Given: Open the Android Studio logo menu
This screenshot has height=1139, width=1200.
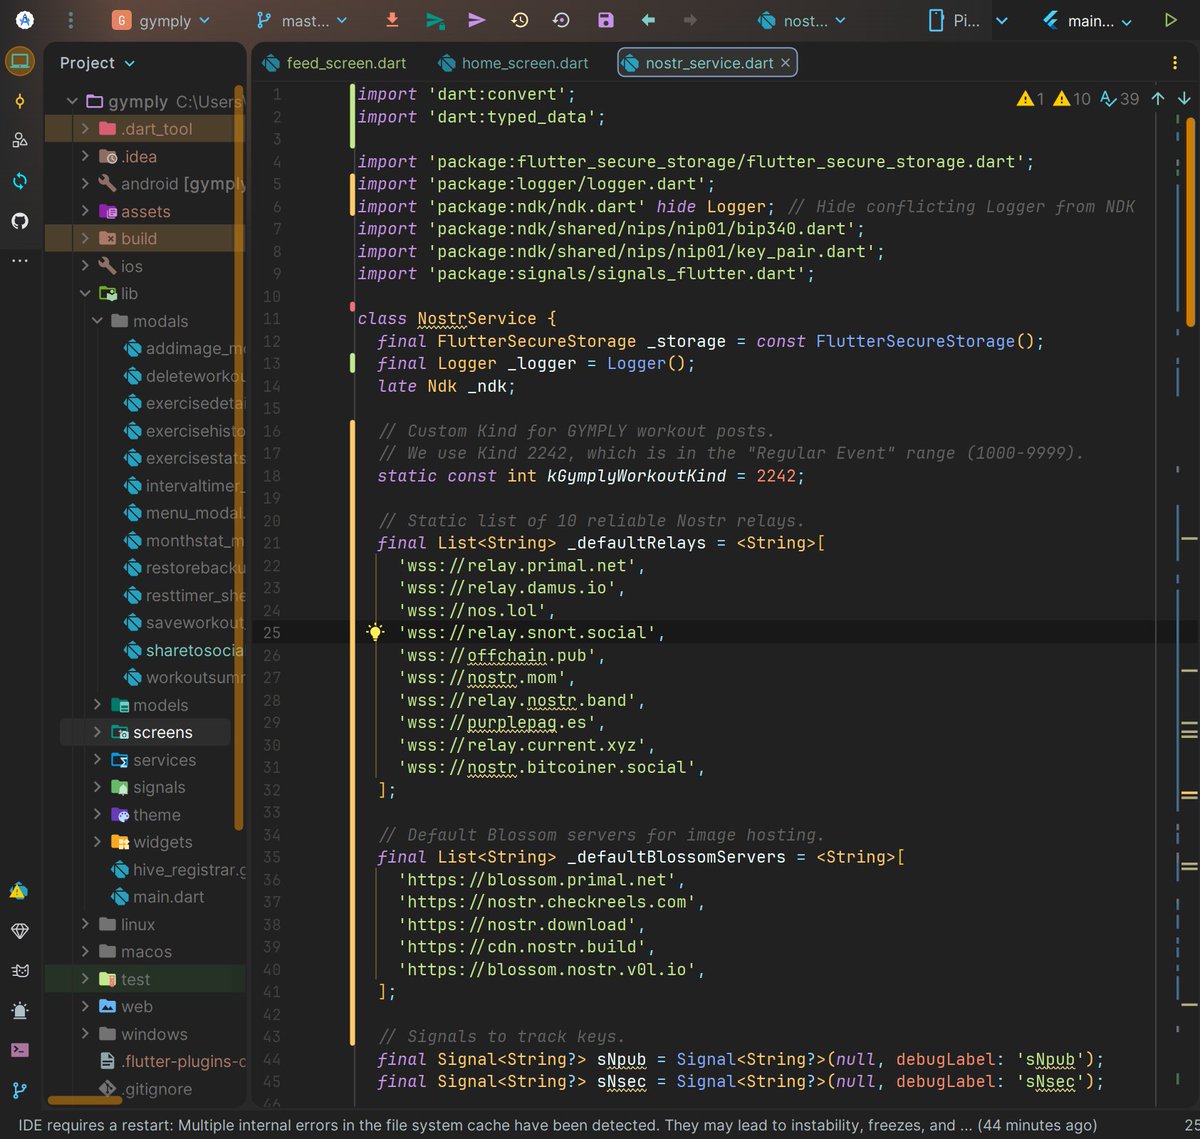Looking at the screenshot, I should tap(24, 20).
